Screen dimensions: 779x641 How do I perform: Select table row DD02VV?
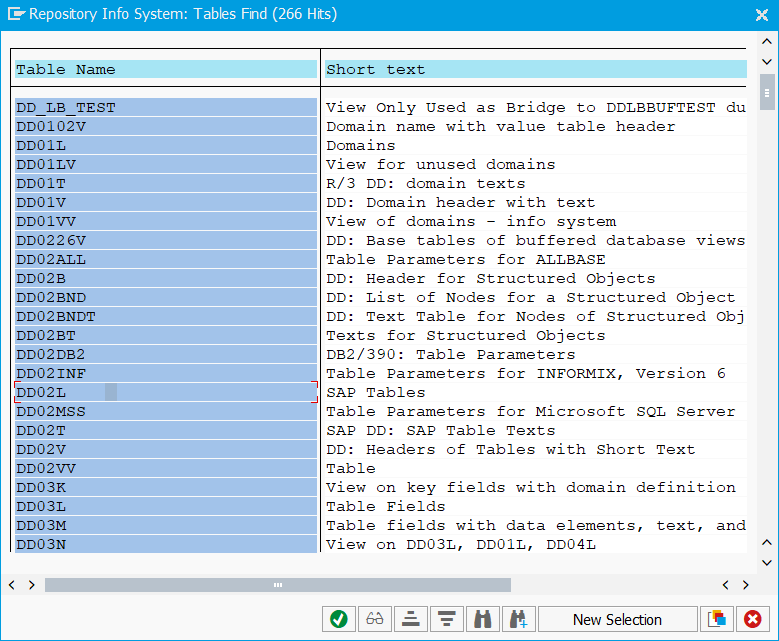pos(165,468)
